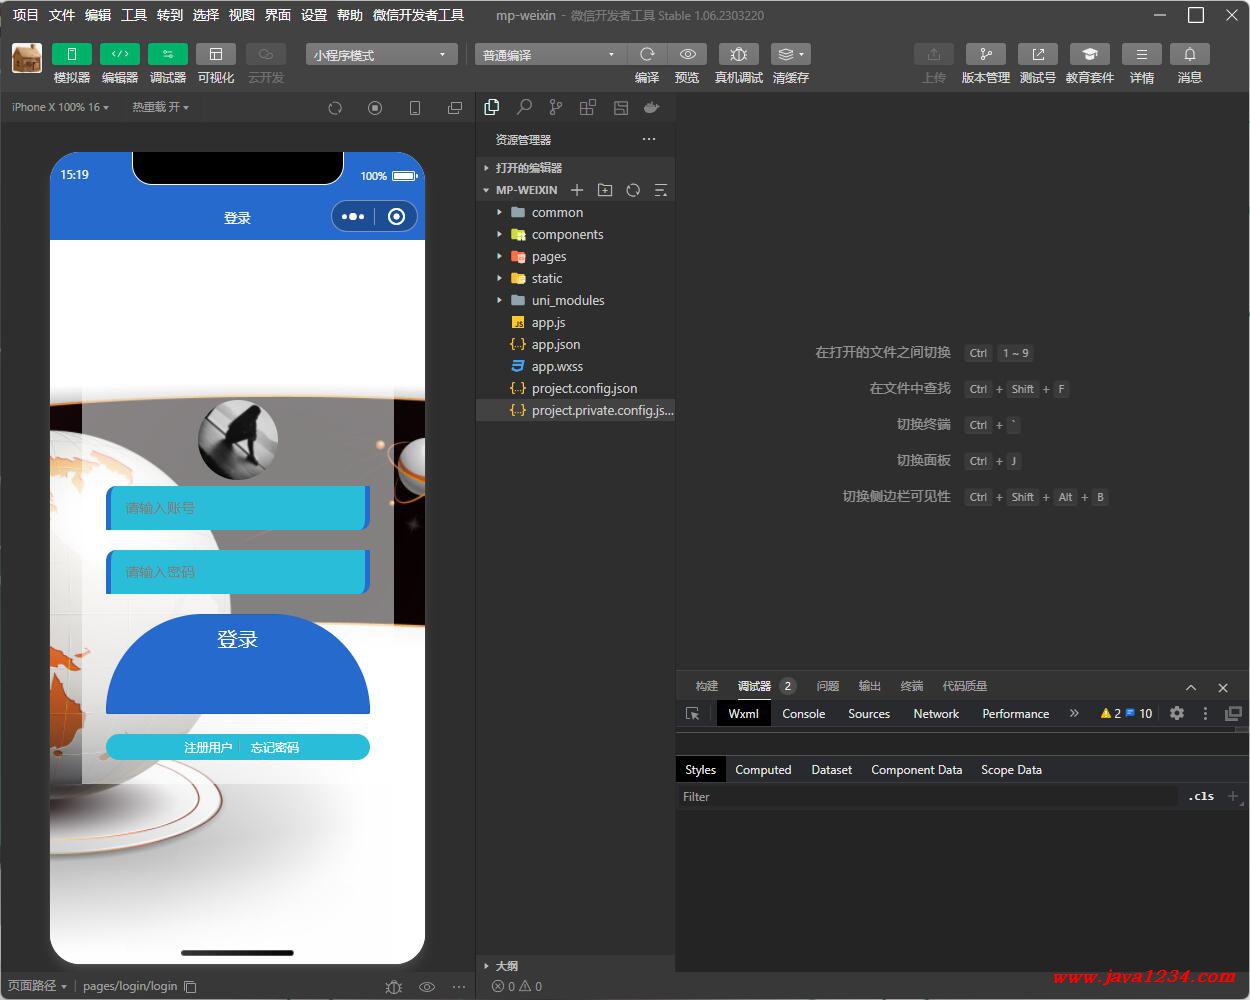The height and width of the screenshot is (1000, 1250).
Task: Switch to the Sources tab
Action: pos(869,714)
